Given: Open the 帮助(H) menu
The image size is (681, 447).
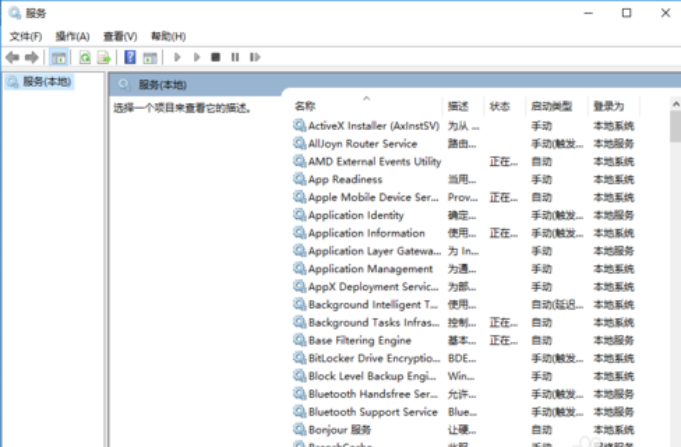Looking at the screenshot, I should click(168, 36).
